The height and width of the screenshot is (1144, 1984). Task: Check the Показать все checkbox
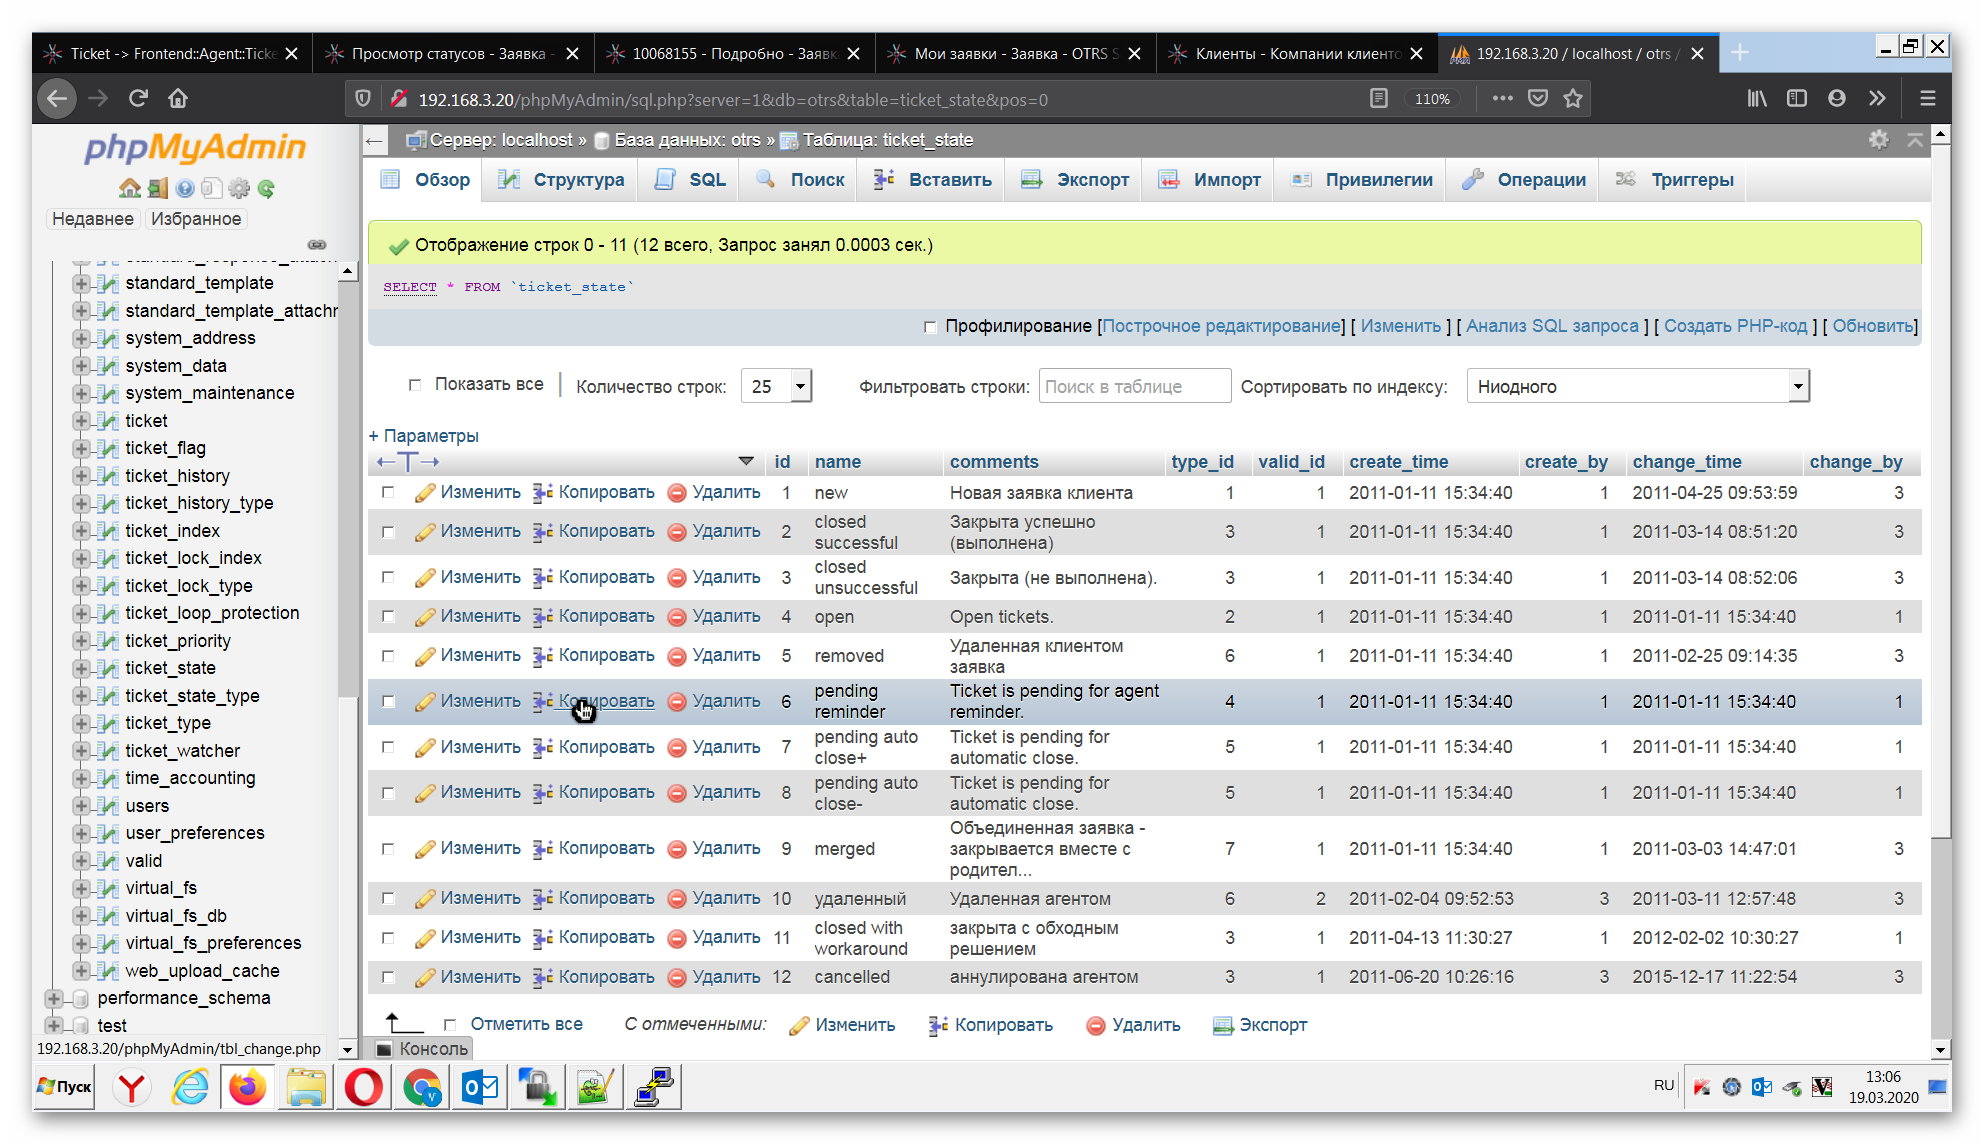coord(415,384)
